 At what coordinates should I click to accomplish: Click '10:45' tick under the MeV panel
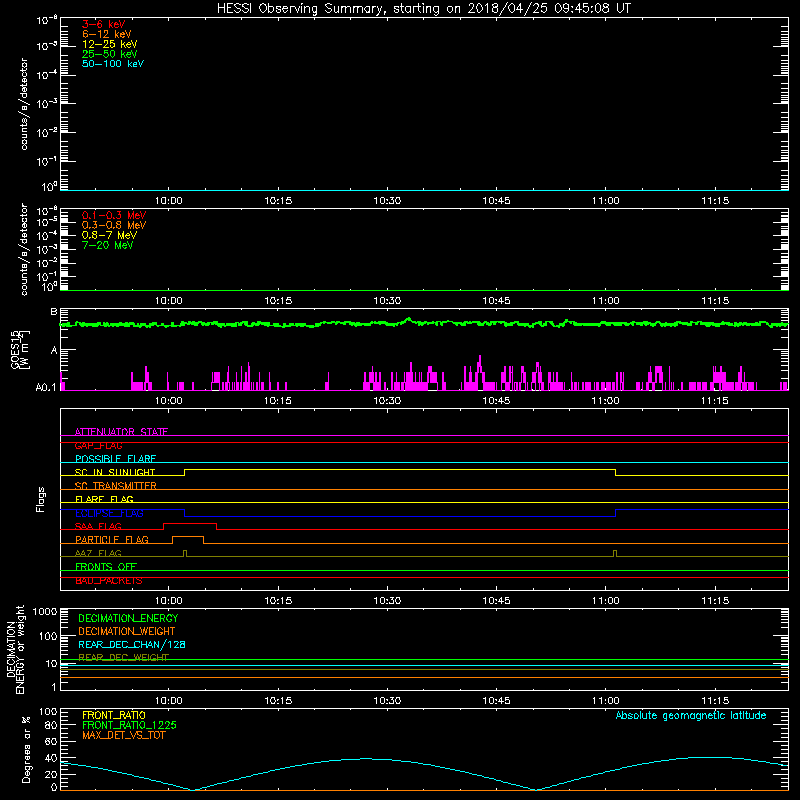pyautogui.click(x=496, y=301)
